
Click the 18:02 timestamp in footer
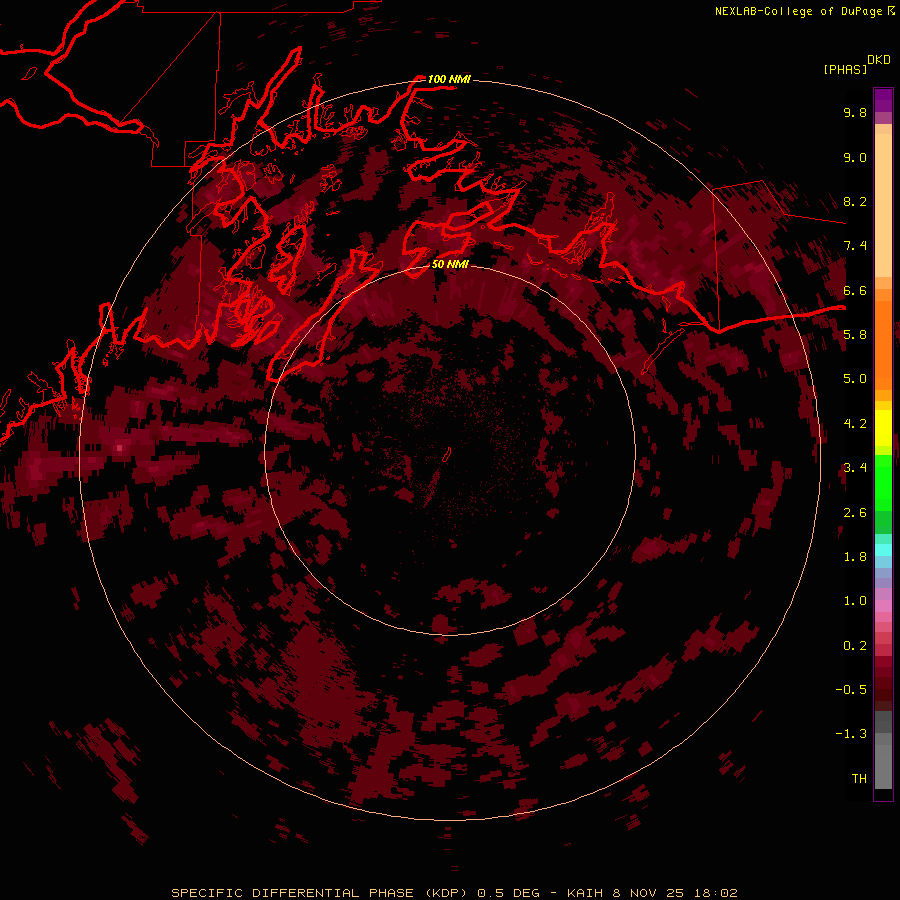click(x=716, y=893)
